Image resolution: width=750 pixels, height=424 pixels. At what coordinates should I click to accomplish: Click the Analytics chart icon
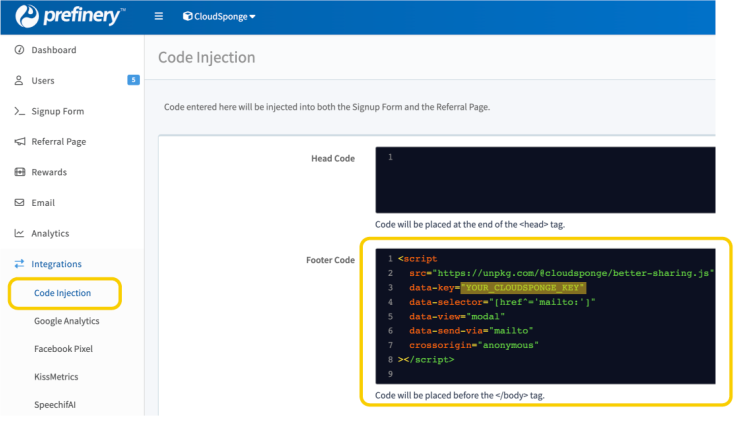(19, 234)
